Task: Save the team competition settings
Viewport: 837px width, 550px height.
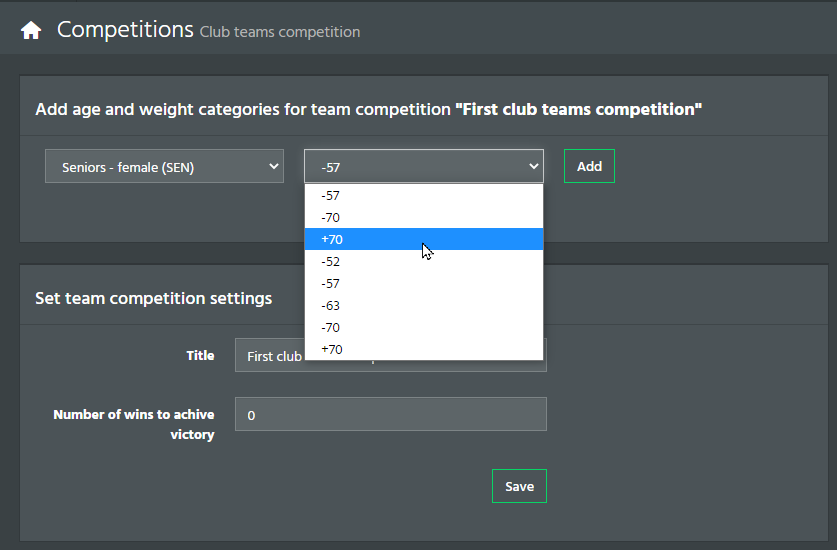Action: (519, 486)
